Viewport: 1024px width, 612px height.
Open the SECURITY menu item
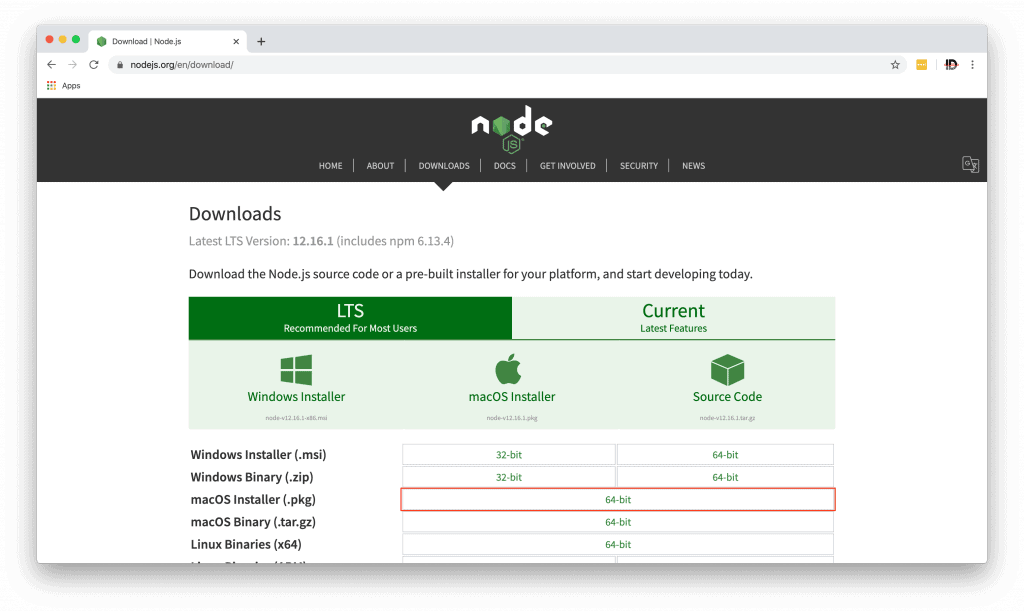tap(639, 166)
